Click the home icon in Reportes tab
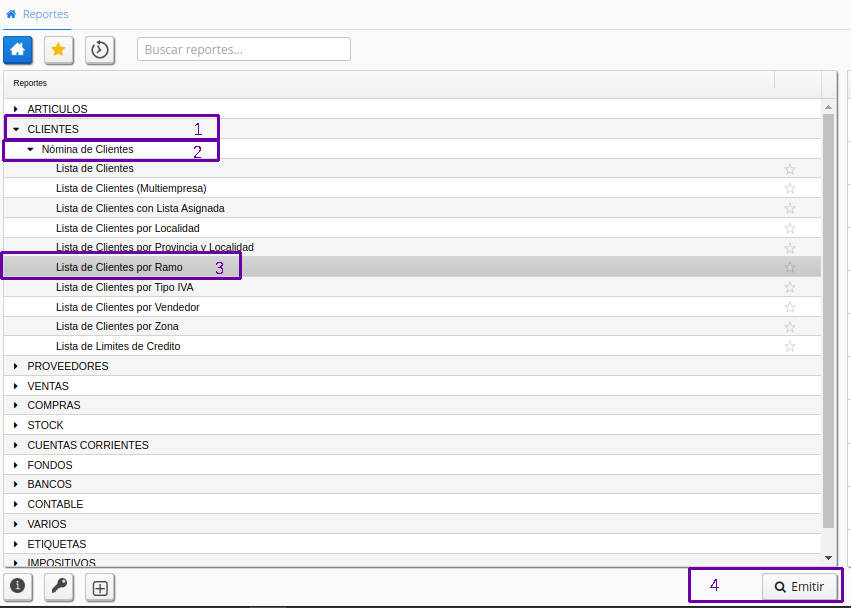851x608 pixels. coord(11,14)
